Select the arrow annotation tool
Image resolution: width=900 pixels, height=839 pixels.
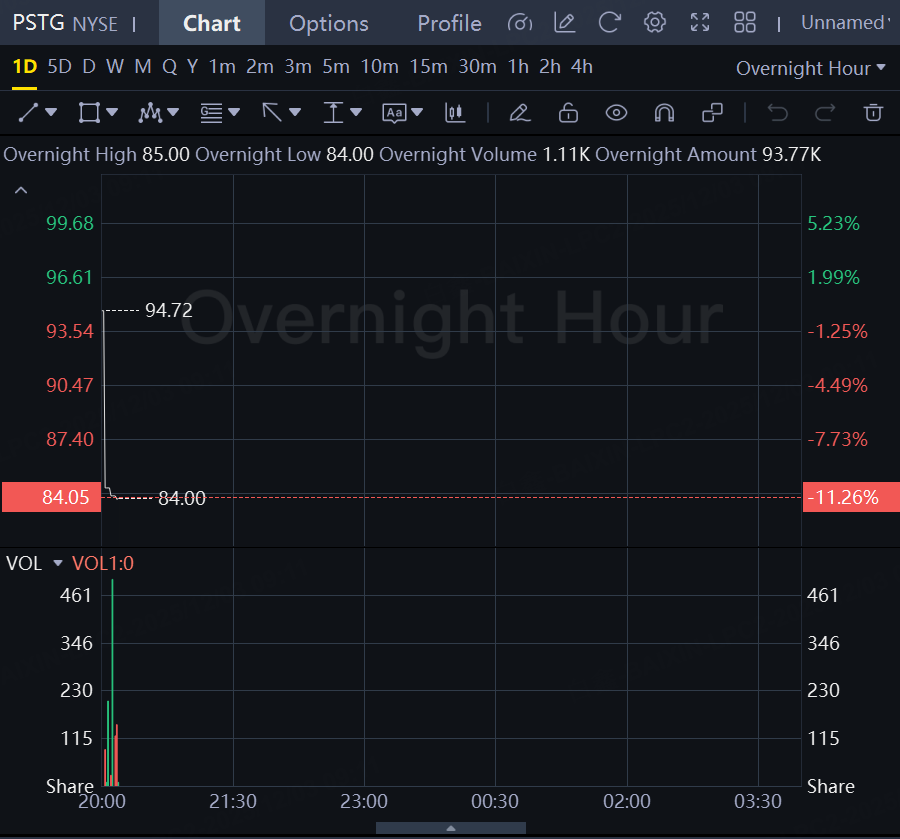point(272,112)
